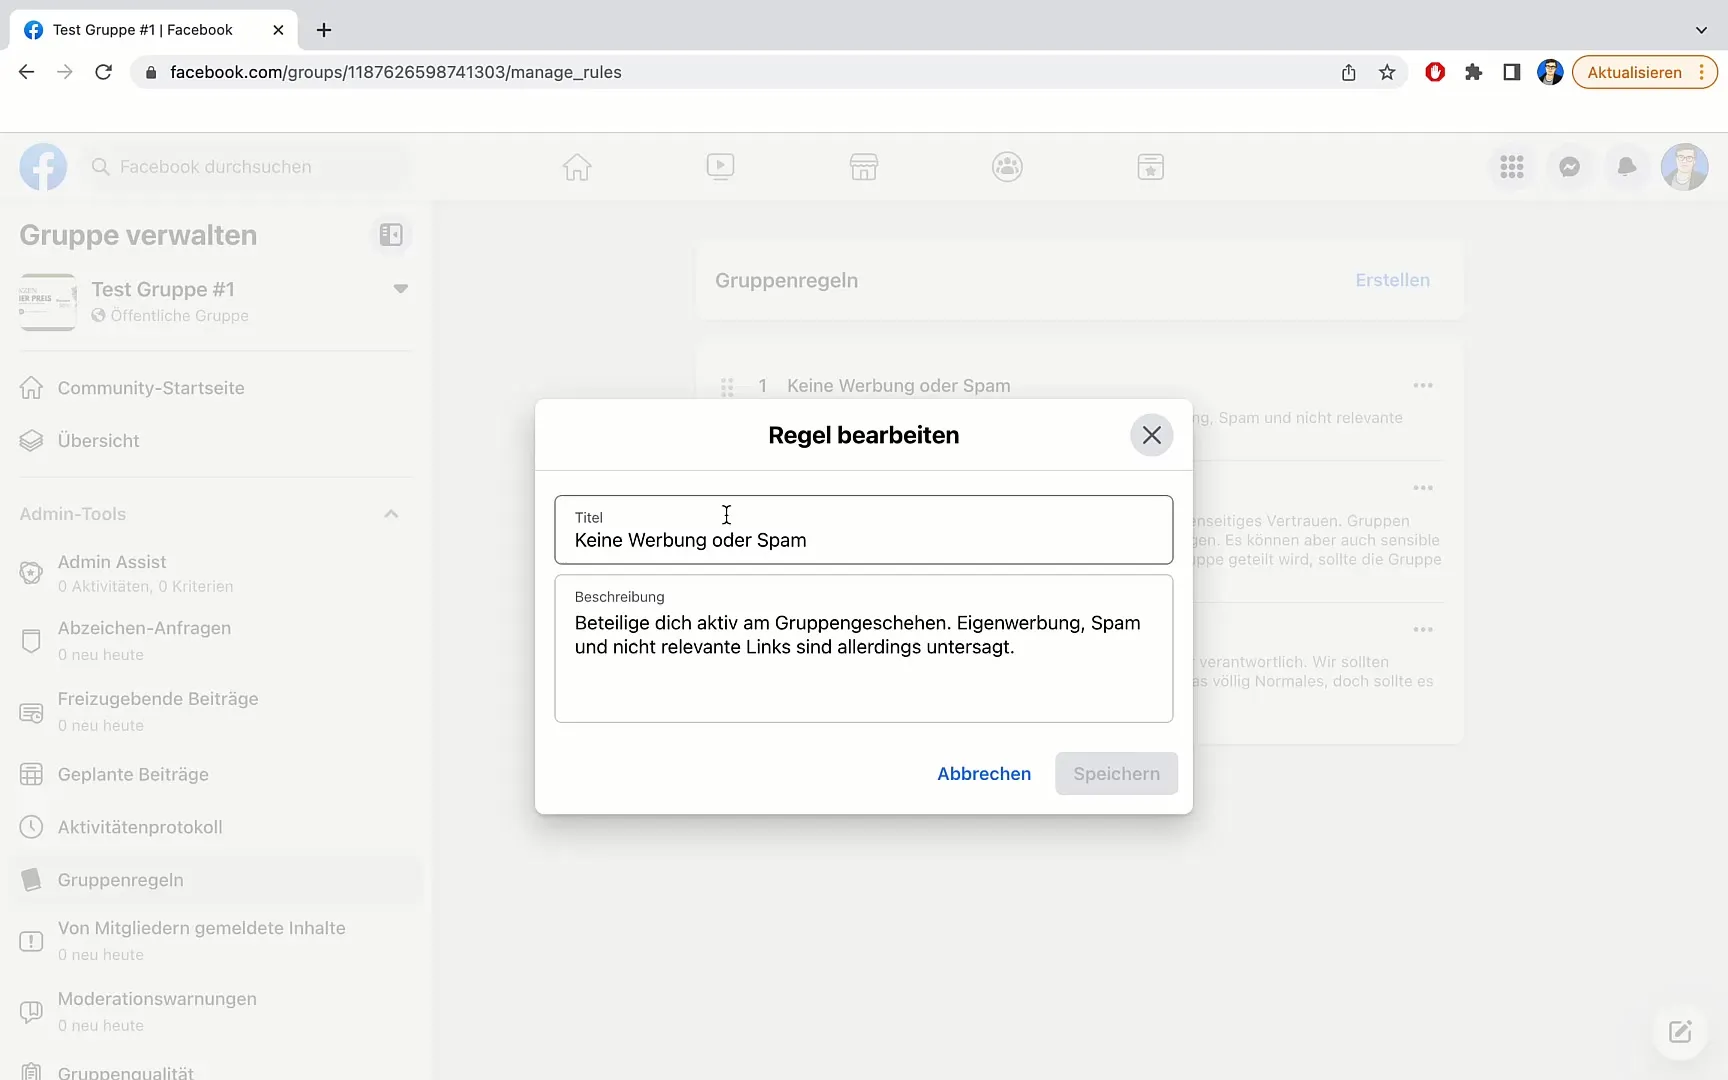The image size is (1728, 1080).
Task: Click the Erstellen link in Gruppenregeln
Action: point(1392,281)
